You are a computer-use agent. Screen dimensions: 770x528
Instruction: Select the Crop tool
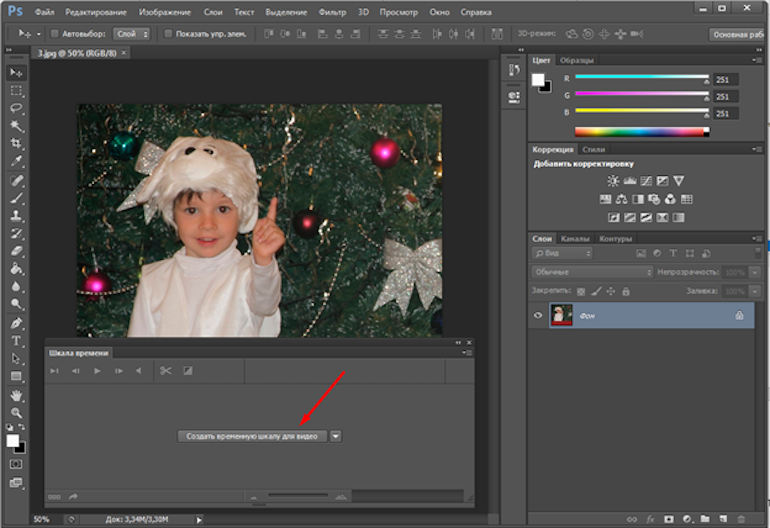click(17, 144)
